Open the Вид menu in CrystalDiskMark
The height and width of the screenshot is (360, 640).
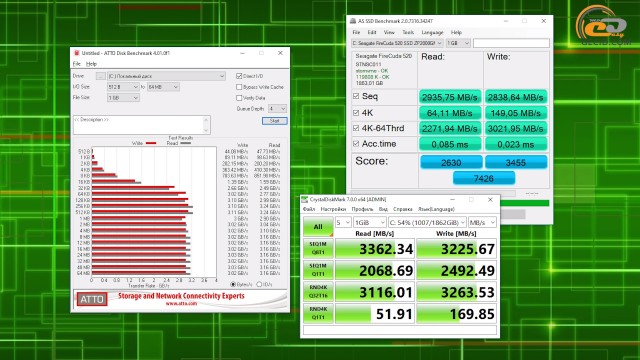coord(383,209)
